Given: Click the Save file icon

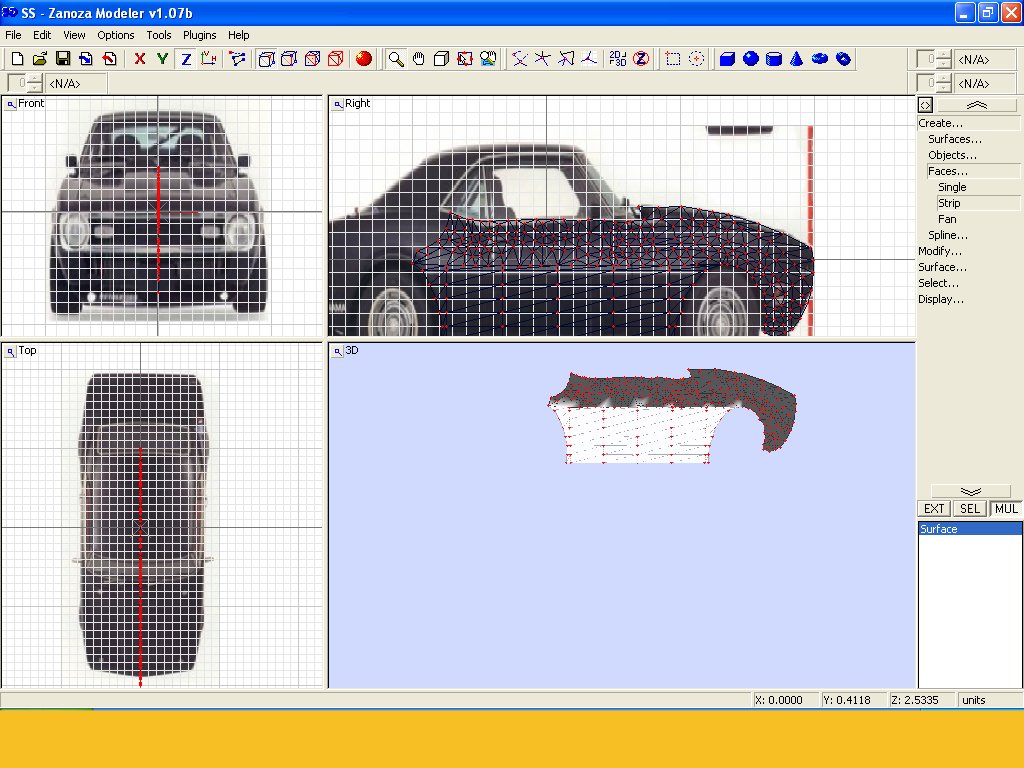Looking at the screenshot, I should (63, 59).
